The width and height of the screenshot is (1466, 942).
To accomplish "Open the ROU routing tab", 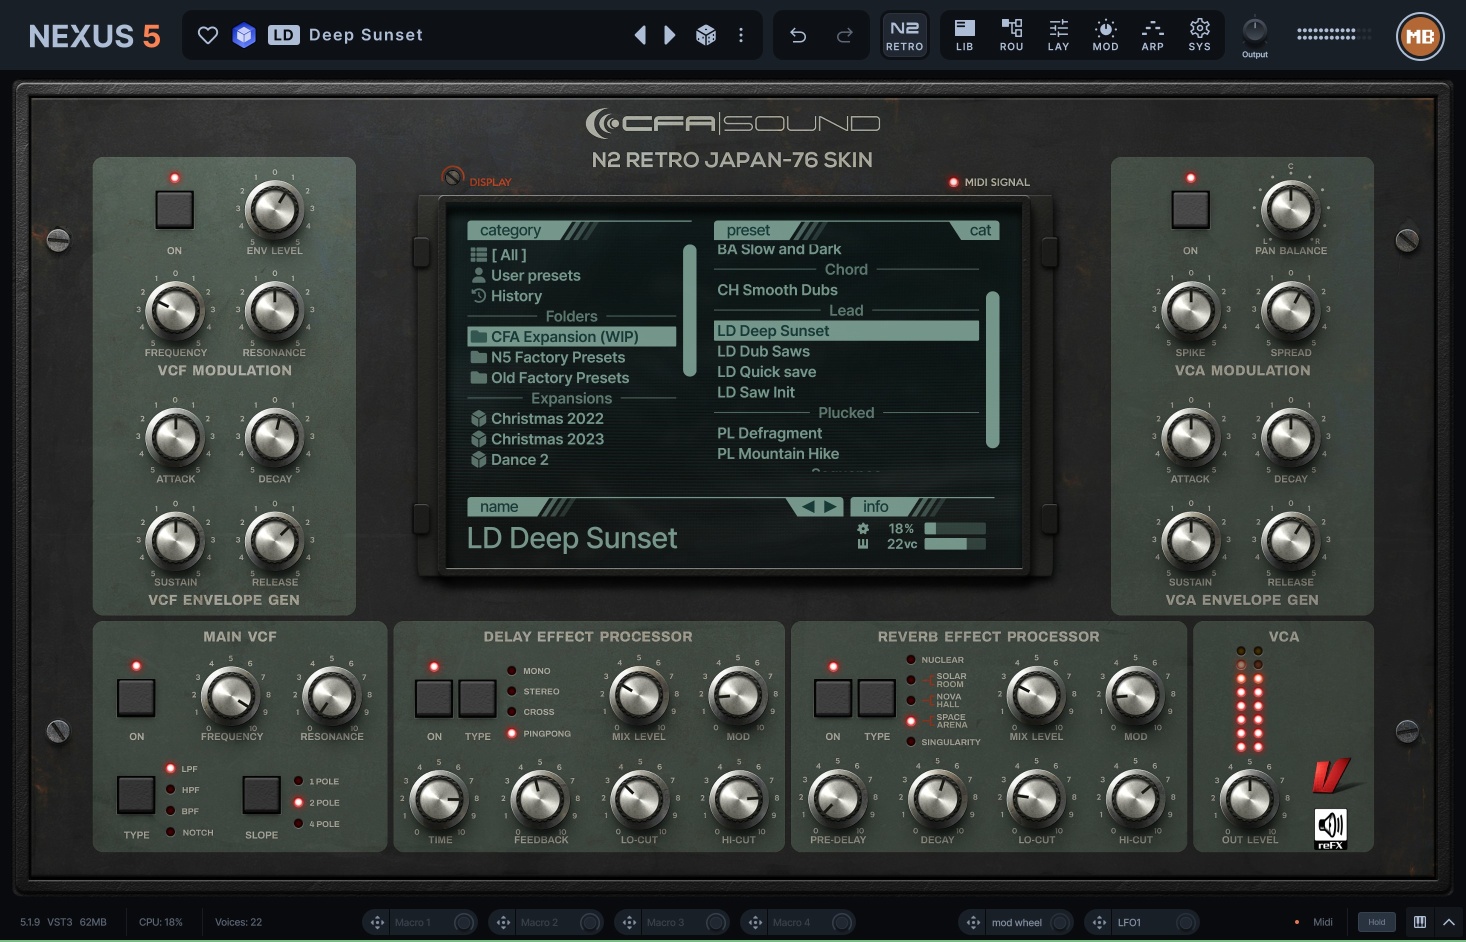I will point(1011,35).
